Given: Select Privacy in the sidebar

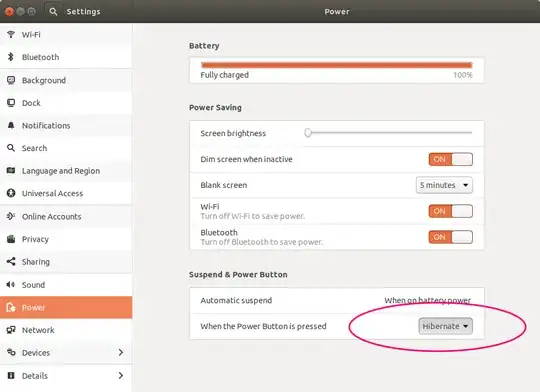Looking at the screenshot, I should (66, 239).
